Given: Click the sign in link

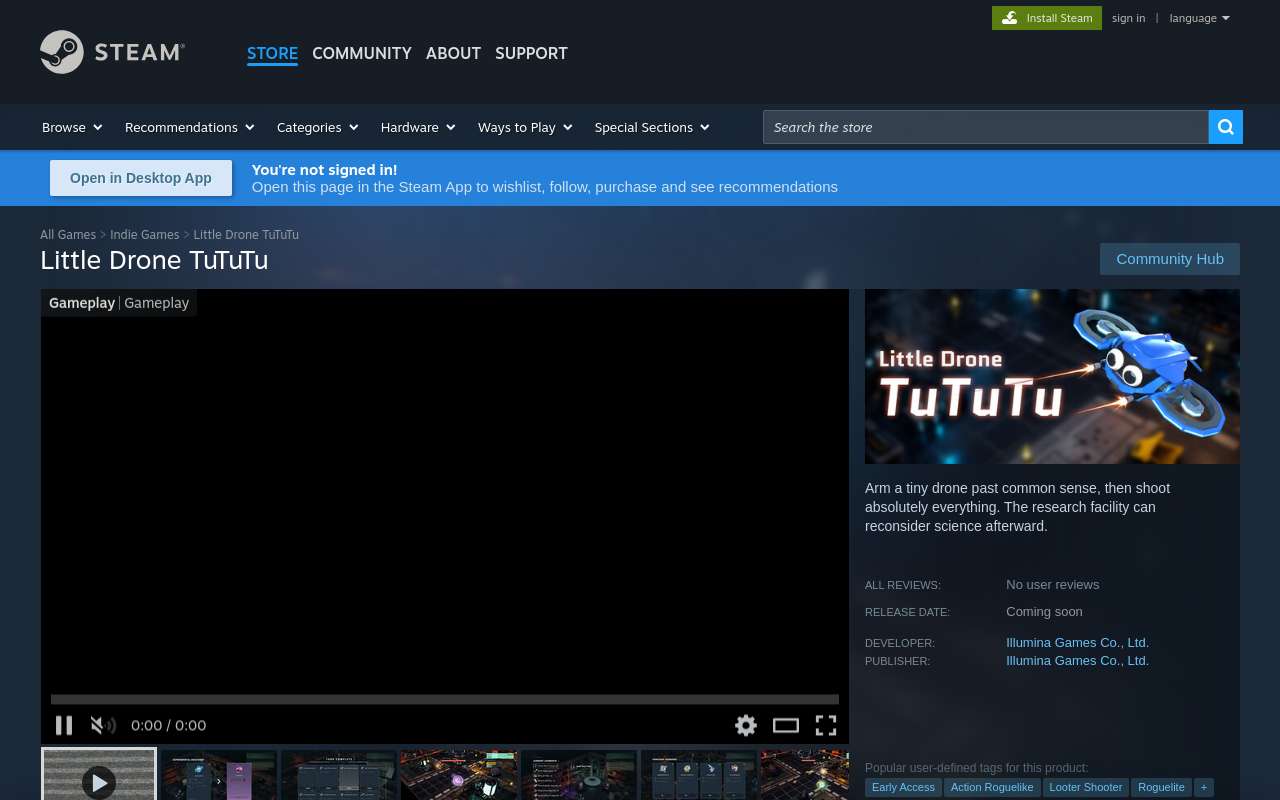Looking at the screenshot, I should [1128, 18].
